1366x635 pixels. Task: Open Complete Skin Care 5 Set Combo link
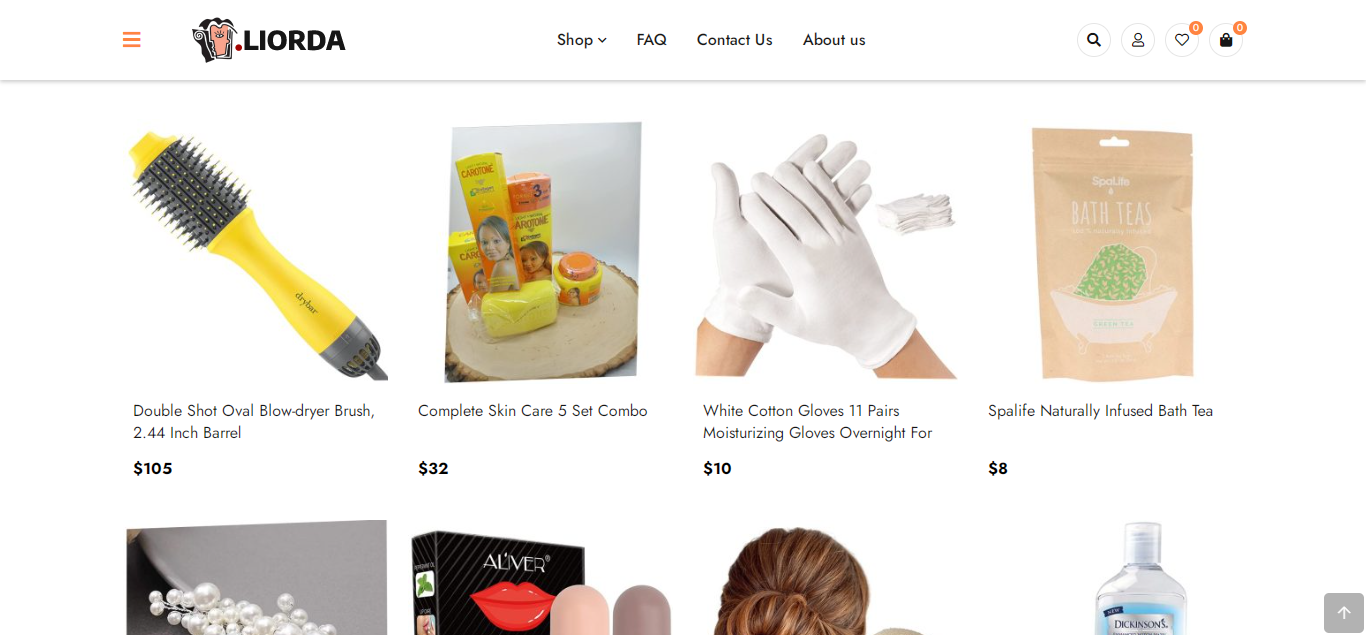[533, 411]
